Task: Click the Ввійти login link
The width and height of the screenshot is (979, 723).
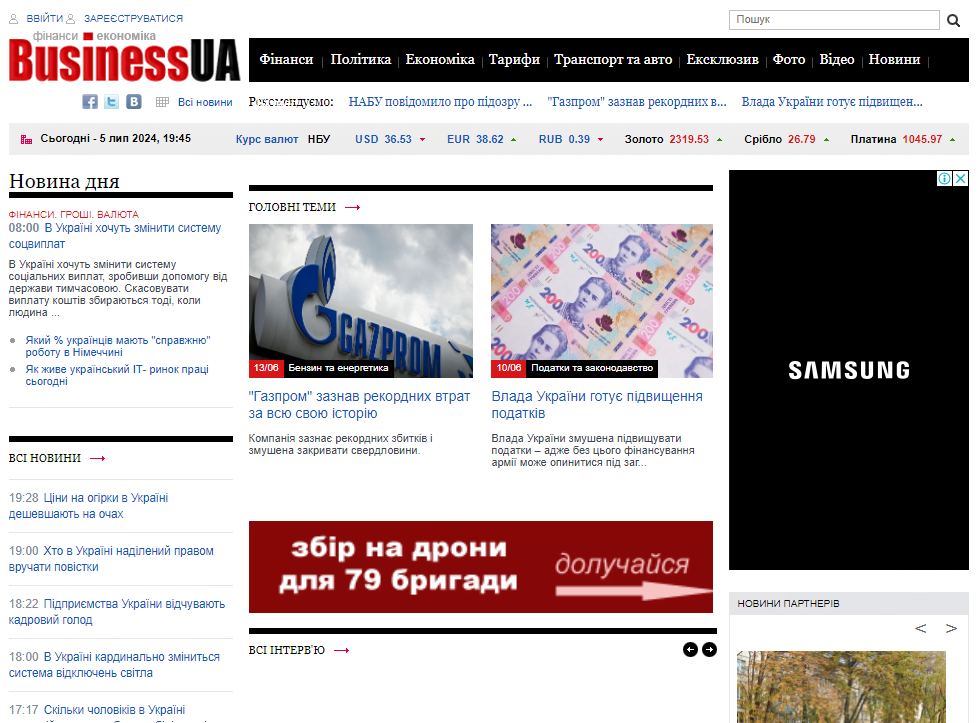Action: [x=44, y=19]
